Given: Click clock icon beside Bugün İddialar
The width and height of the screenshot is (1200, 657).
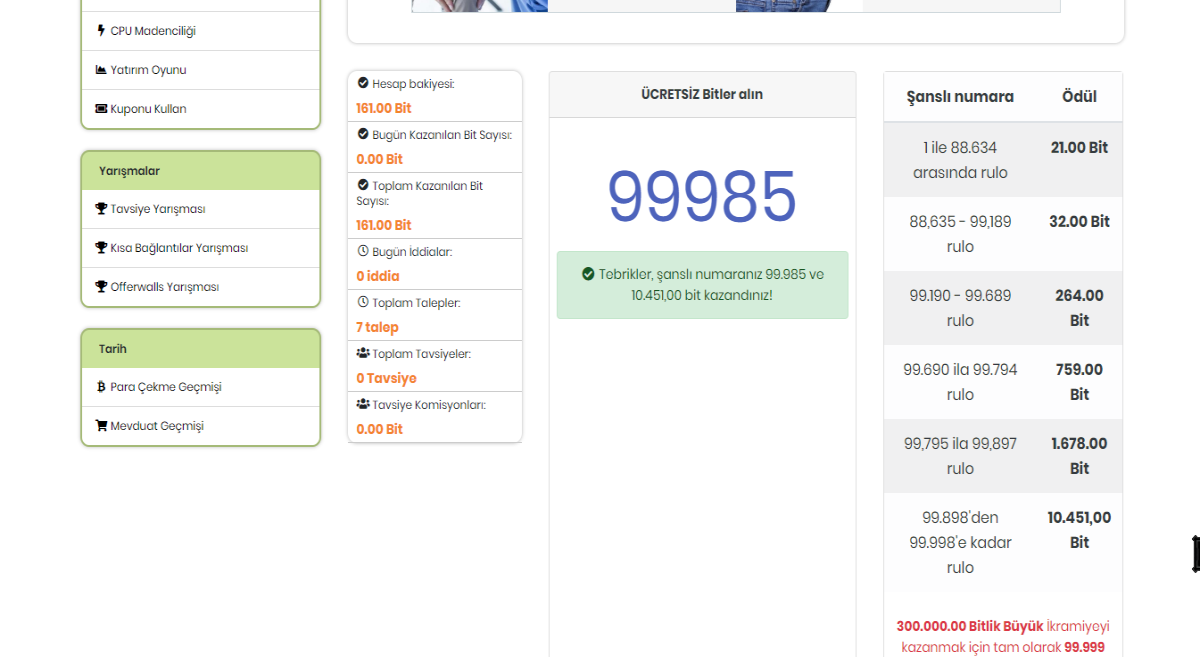Looking at the screenshot, I should coord(363,252).
